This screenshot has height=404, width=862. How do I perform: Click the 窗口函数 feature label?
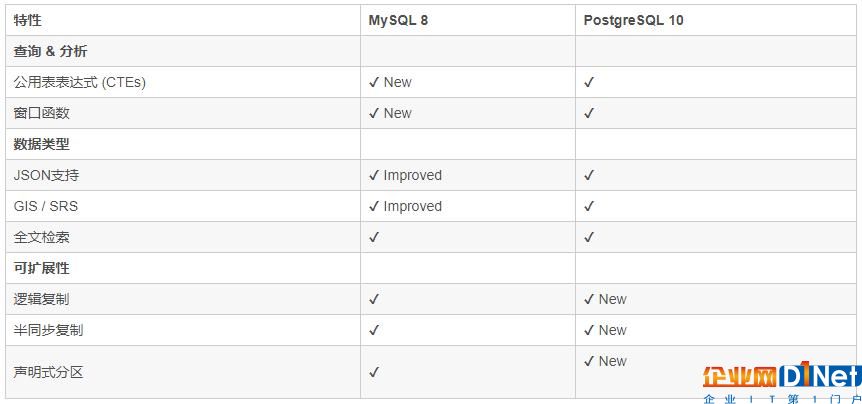[x=42, y=113]
